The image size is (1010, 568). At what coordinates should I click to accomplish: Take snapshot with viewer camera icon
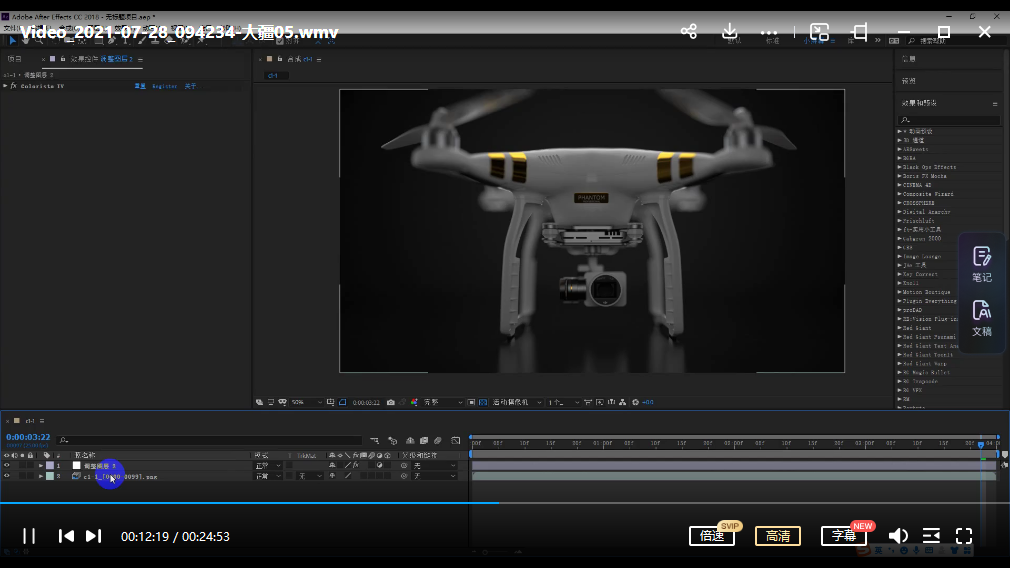[390, 402]
